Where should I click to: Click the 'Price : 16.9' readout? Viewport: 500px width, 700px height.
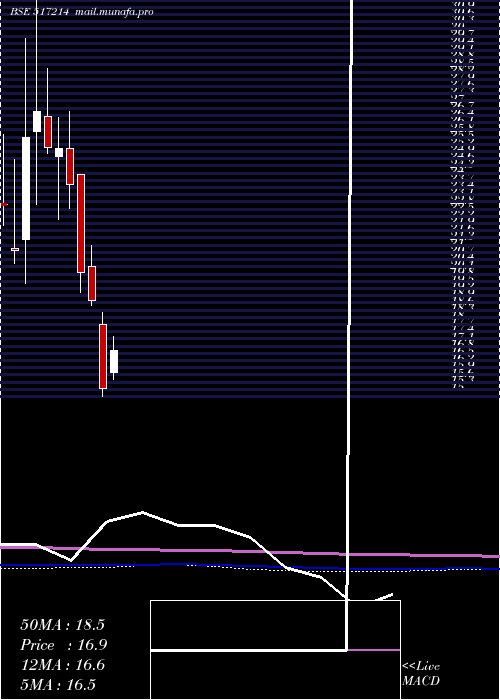(x=64, y=645)
